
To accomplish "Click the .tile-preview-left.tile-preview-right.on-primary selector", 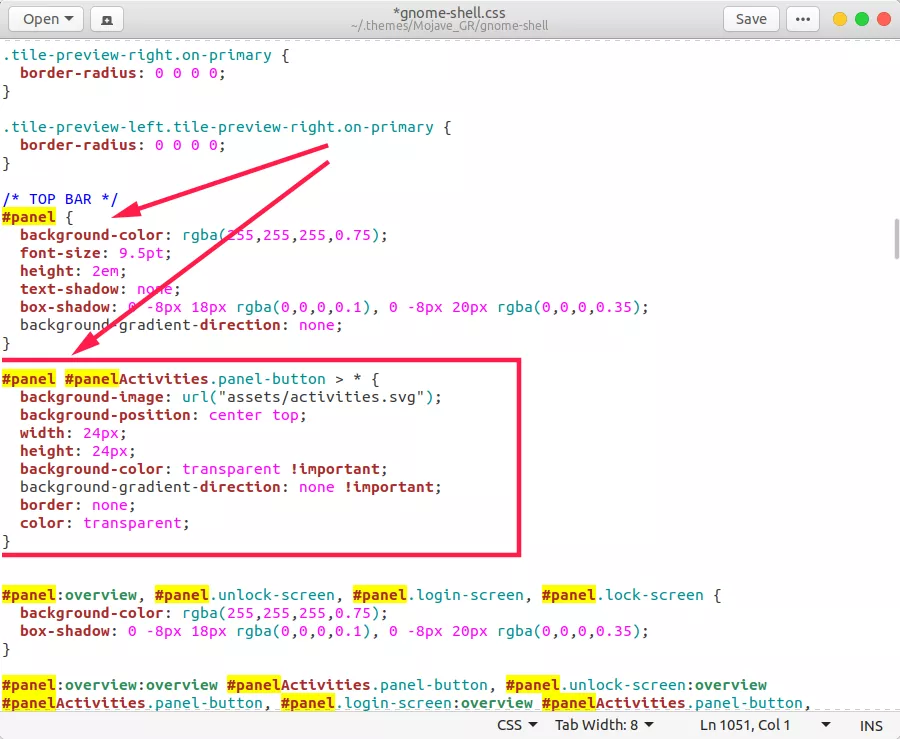I will coord(218,127).
